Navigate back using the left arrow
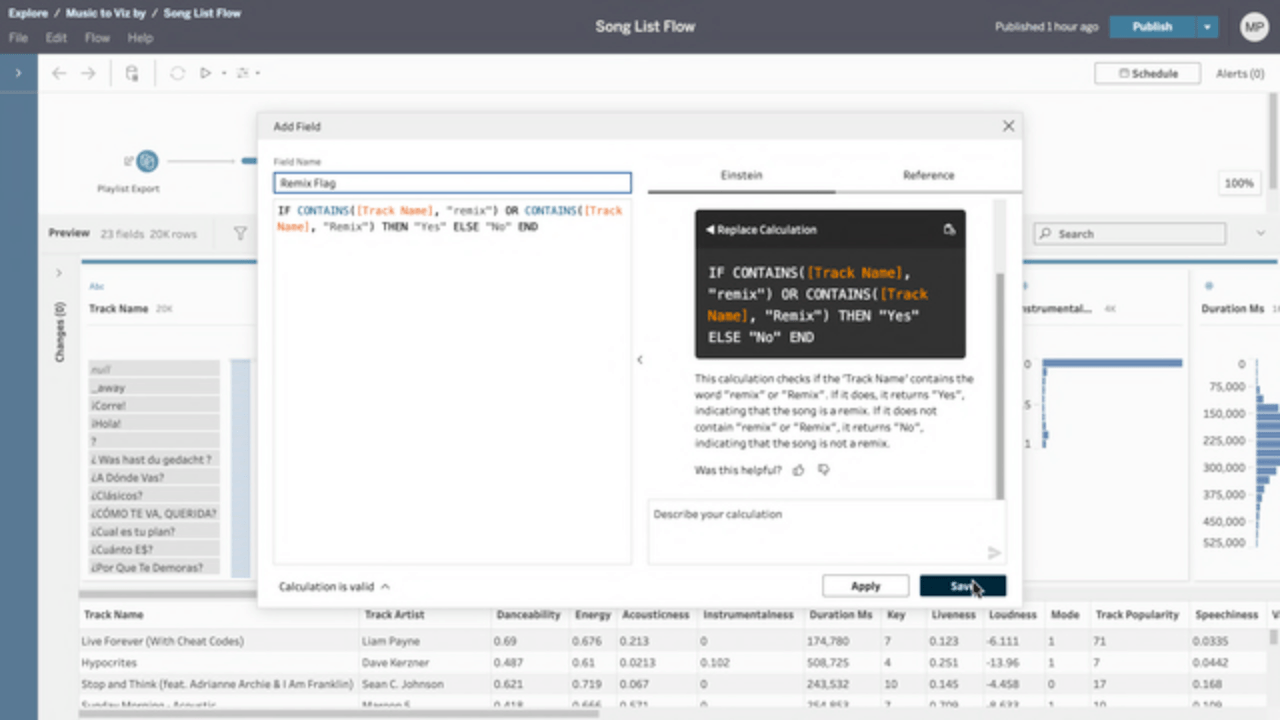The height and width of the screenshot is (720, 1280). pyautogui.click(x=58, y=72)
